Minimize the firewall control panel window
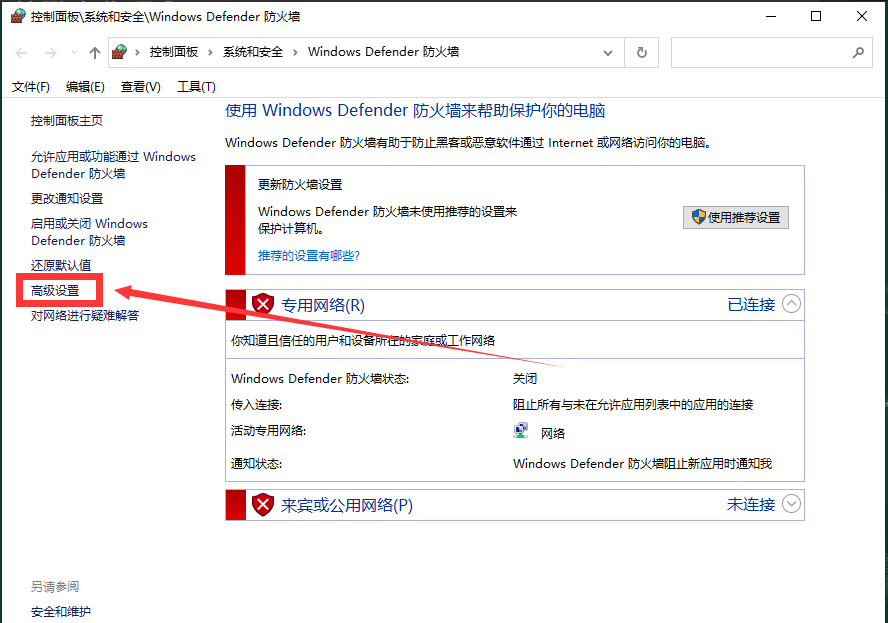The height and width of the screenshot is (623, 888). click(x=771, y=16)
